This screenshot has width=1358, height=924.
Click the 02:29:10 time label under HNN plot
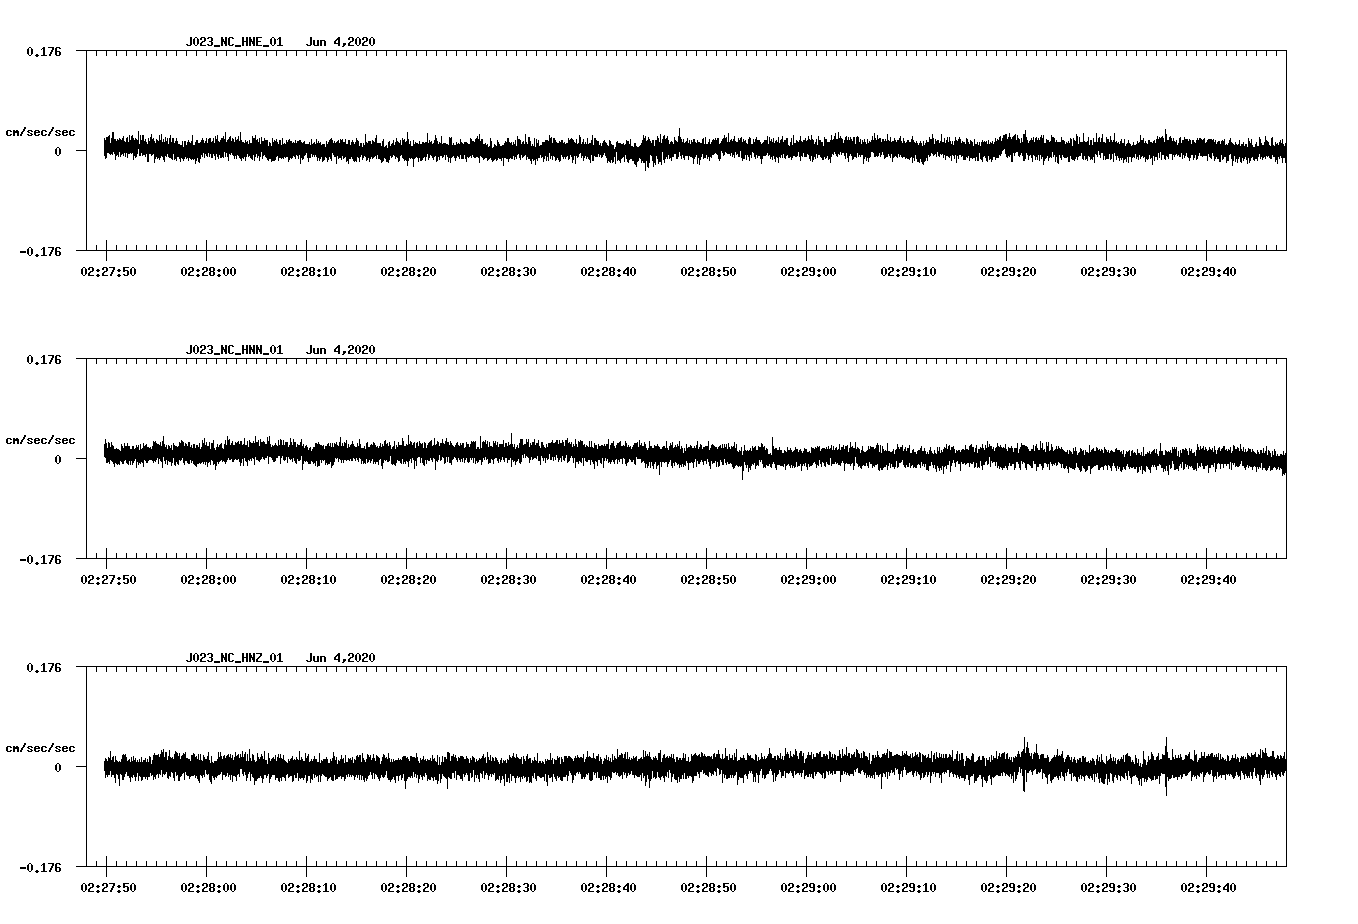pyautogui.click(x=908, y=580)
